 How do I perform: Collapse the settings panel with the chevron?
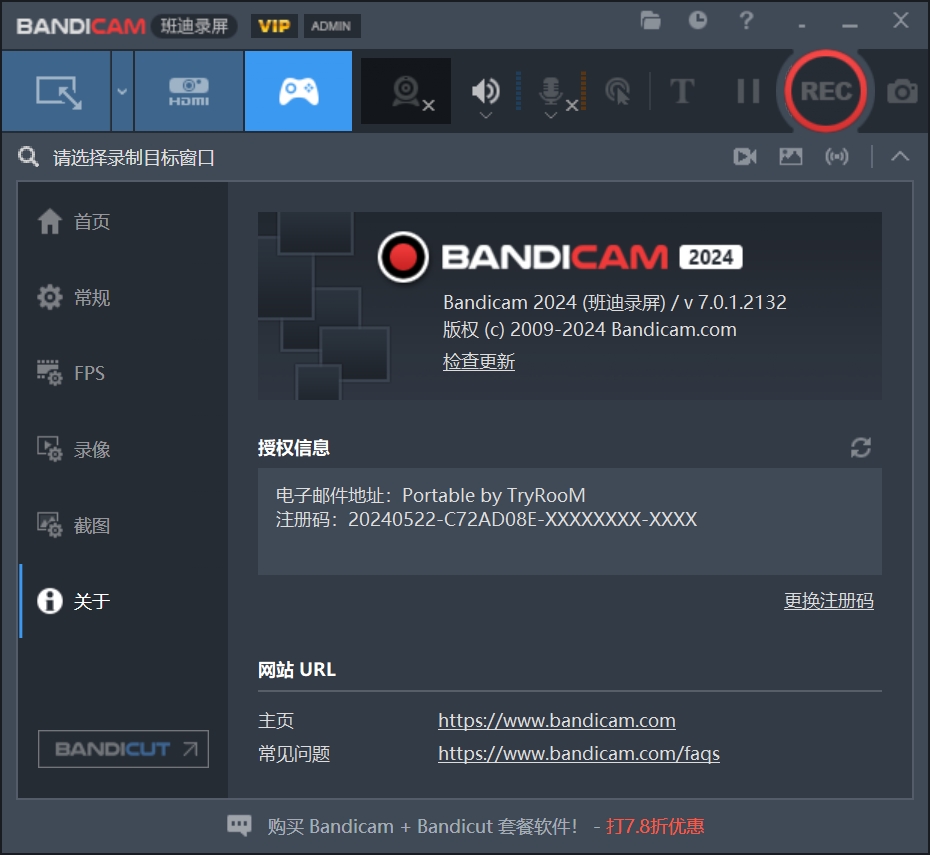pyautogui.click(x=900, y=157)
